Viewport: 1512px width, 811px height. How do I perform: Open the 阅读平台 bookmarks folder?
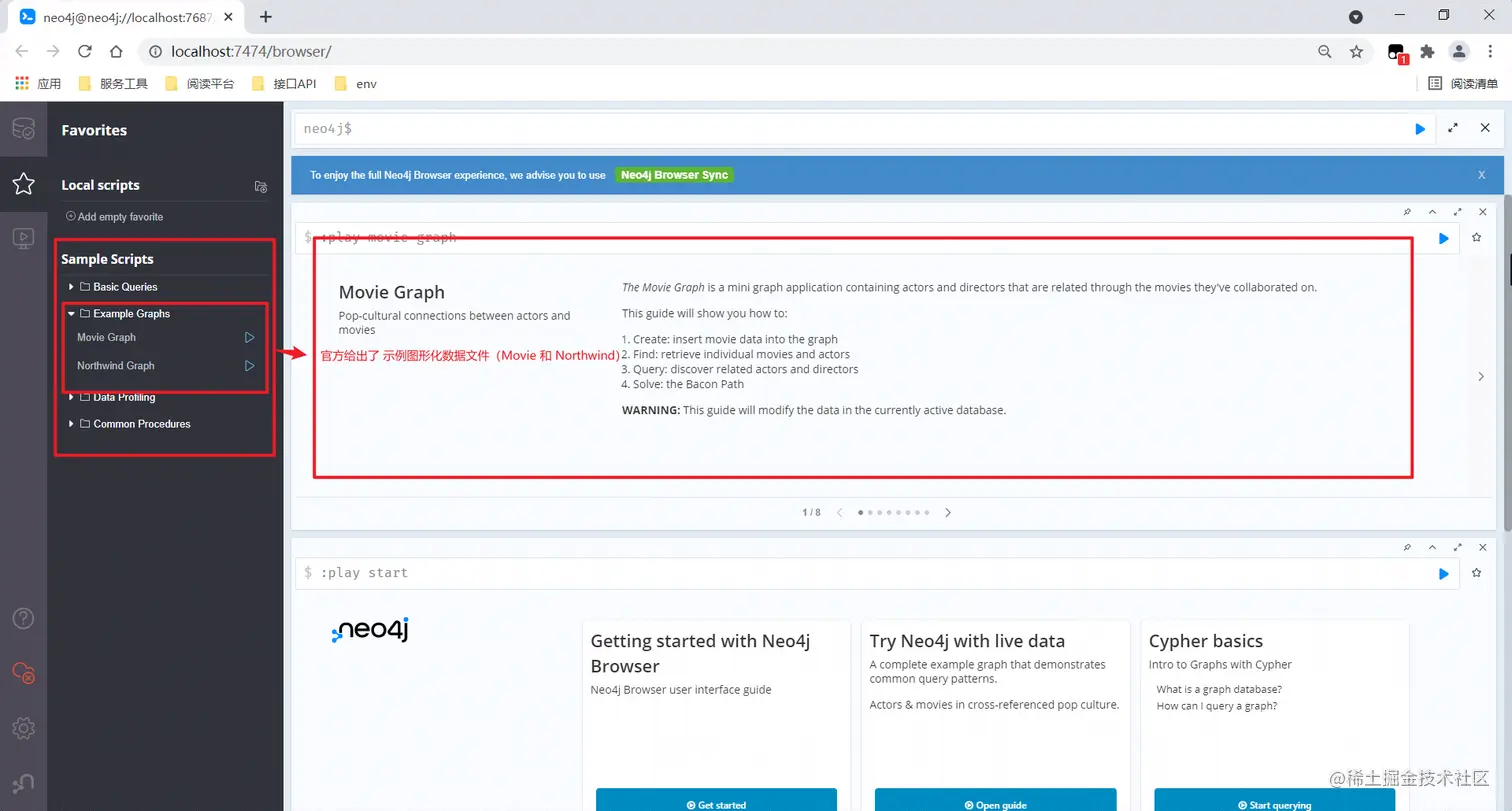tap(199, 83)
